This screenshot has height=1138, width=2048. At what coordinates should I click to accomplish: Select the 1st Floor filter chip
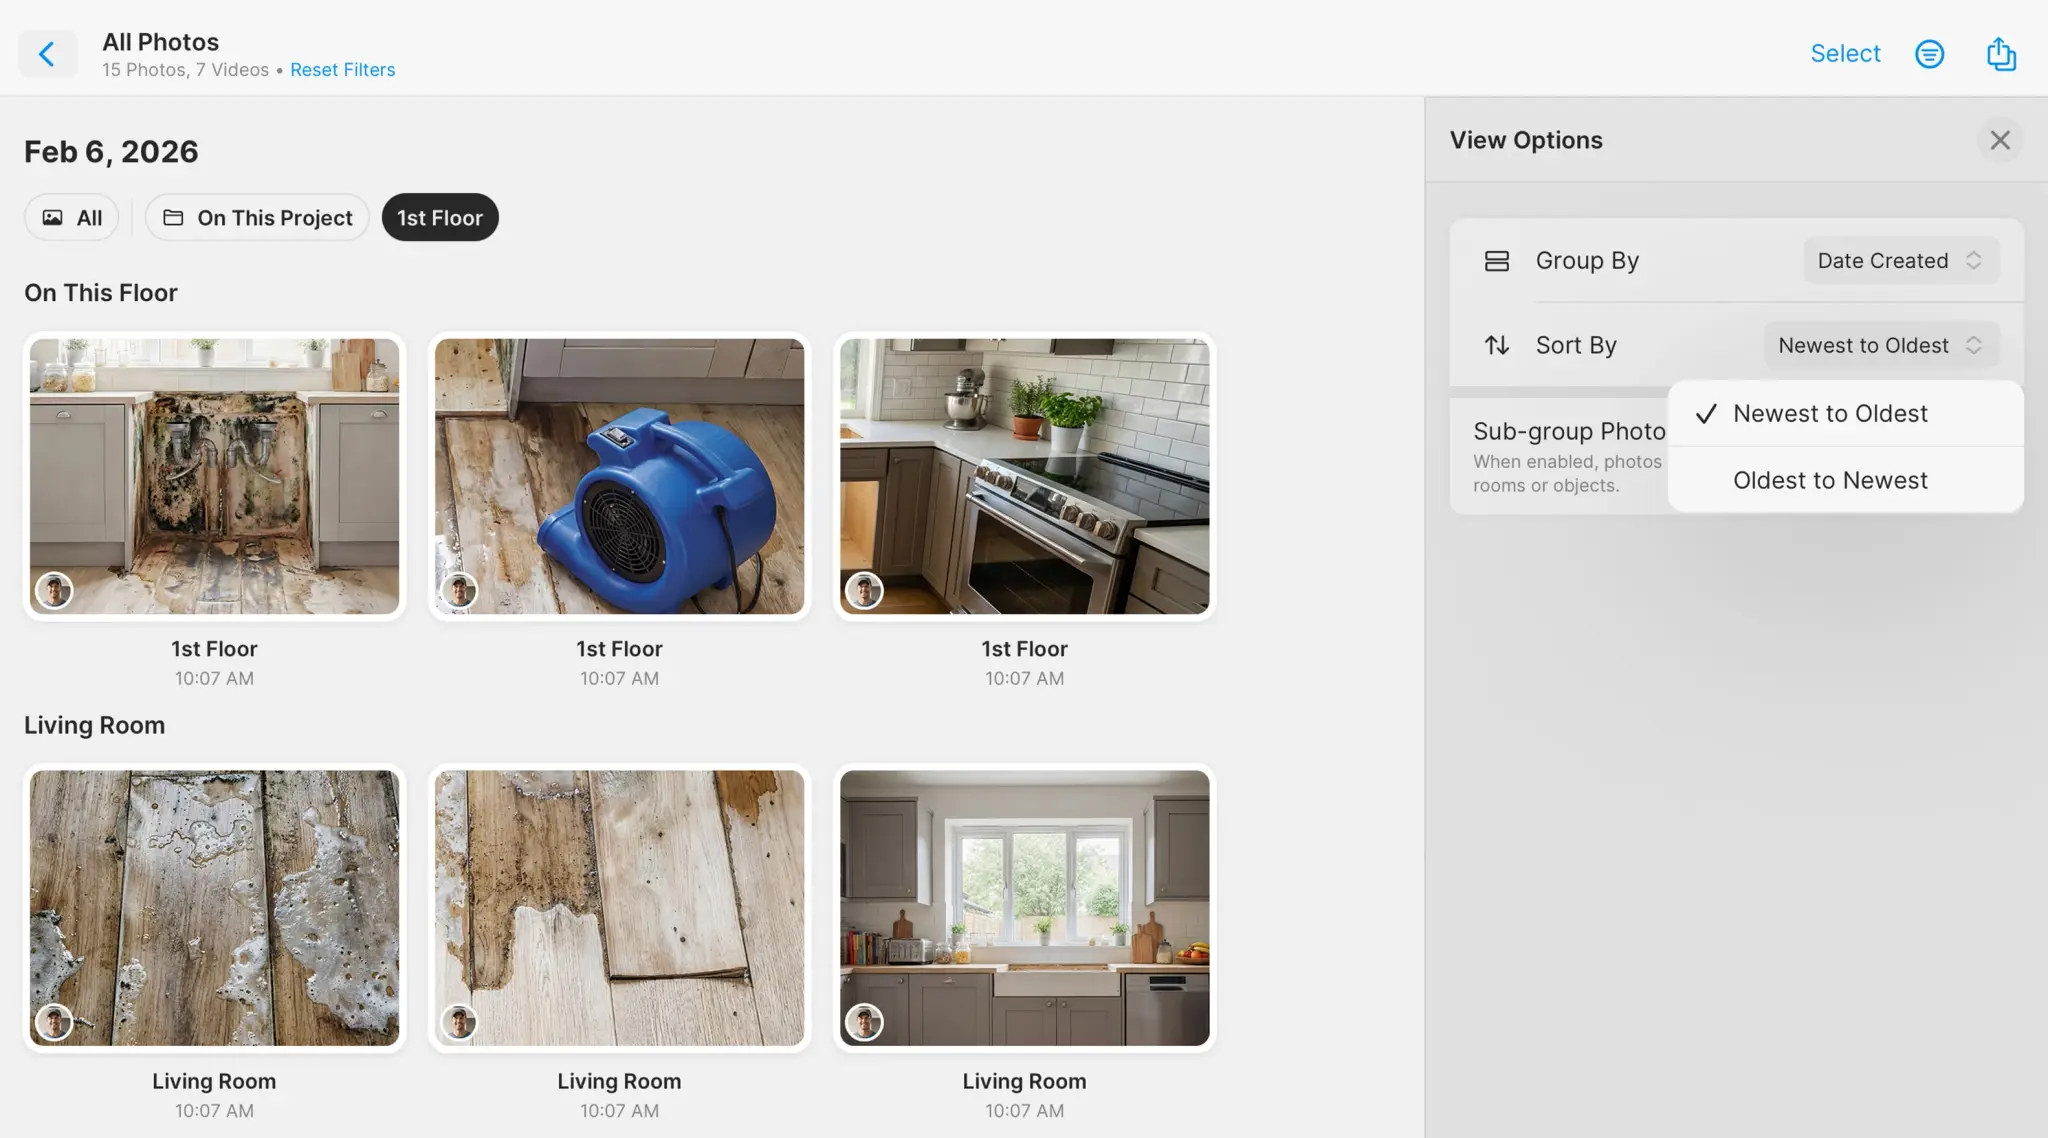click(x=440, y=218)
